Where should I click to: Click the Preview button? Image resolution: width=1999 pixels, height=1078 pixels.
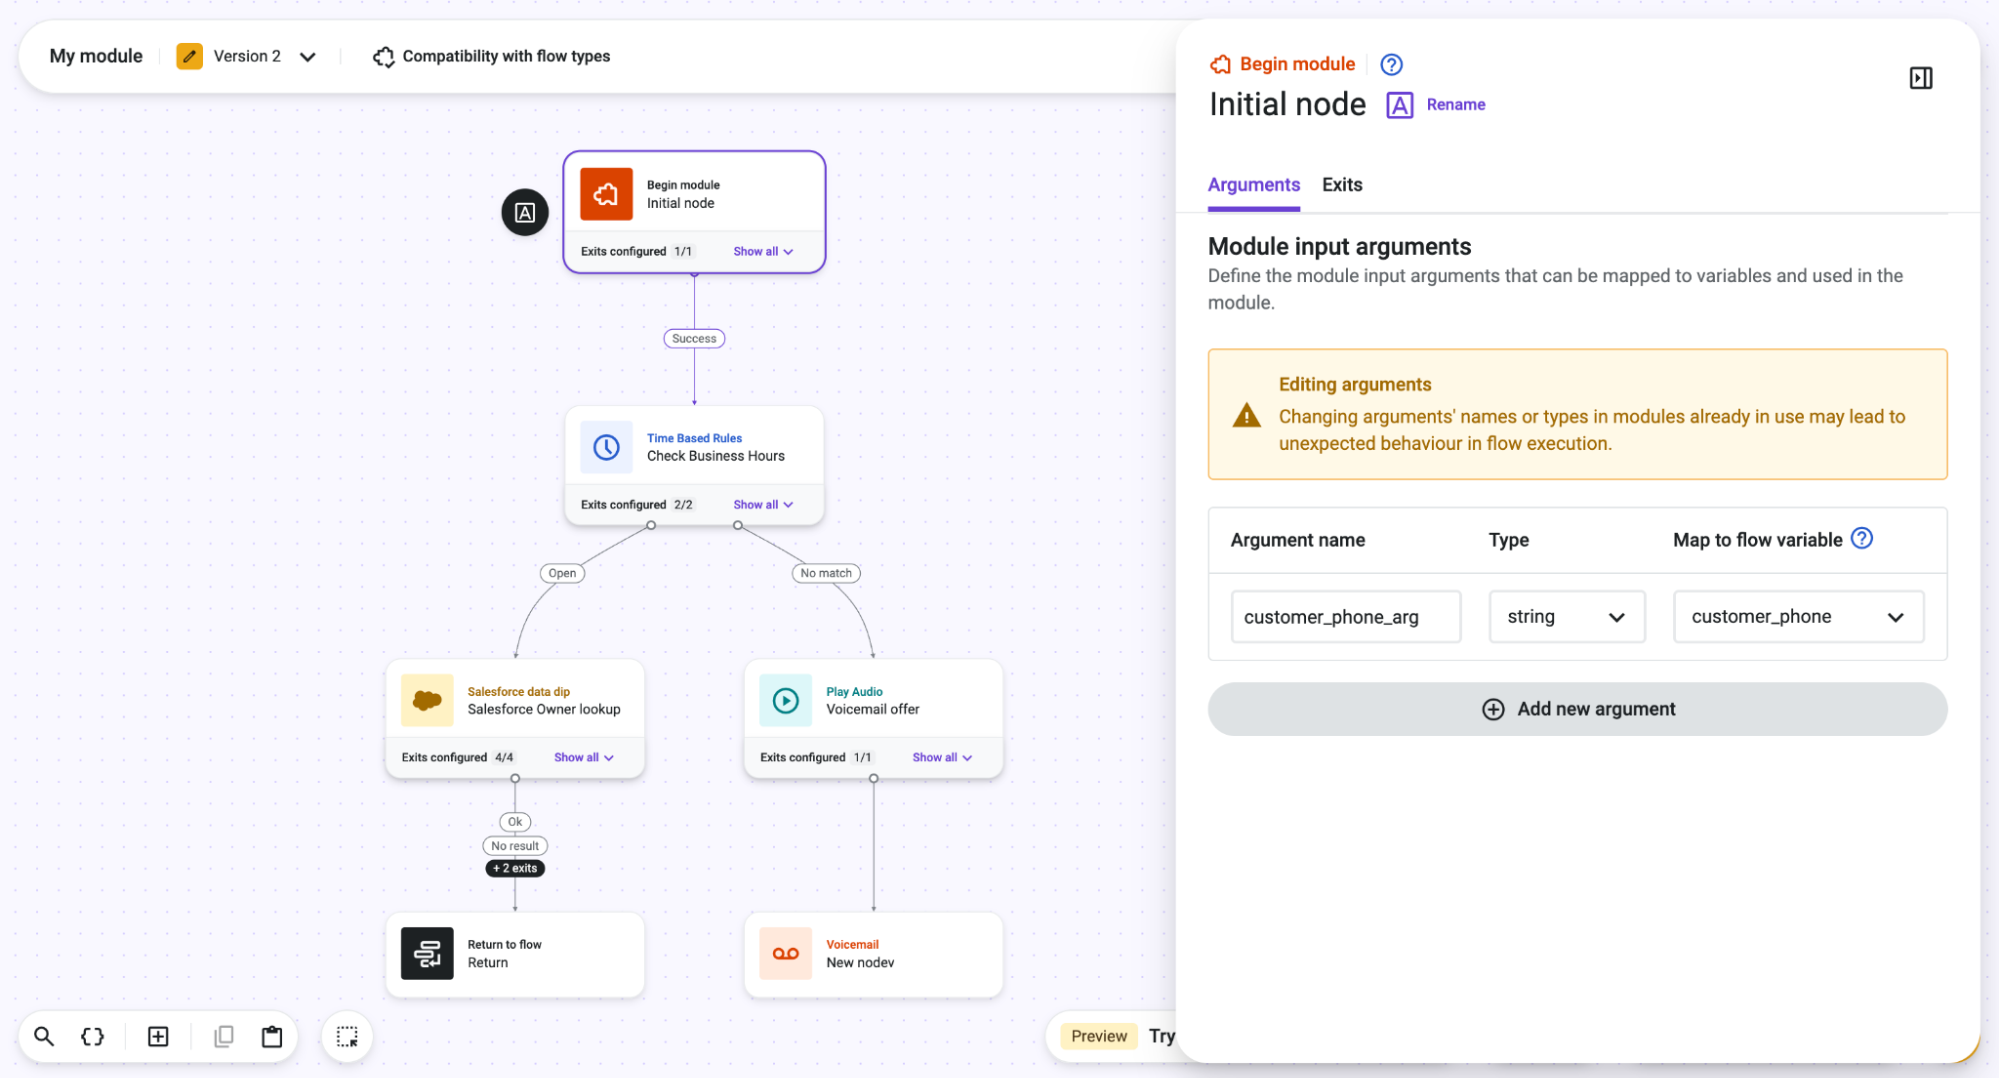1098,1036
